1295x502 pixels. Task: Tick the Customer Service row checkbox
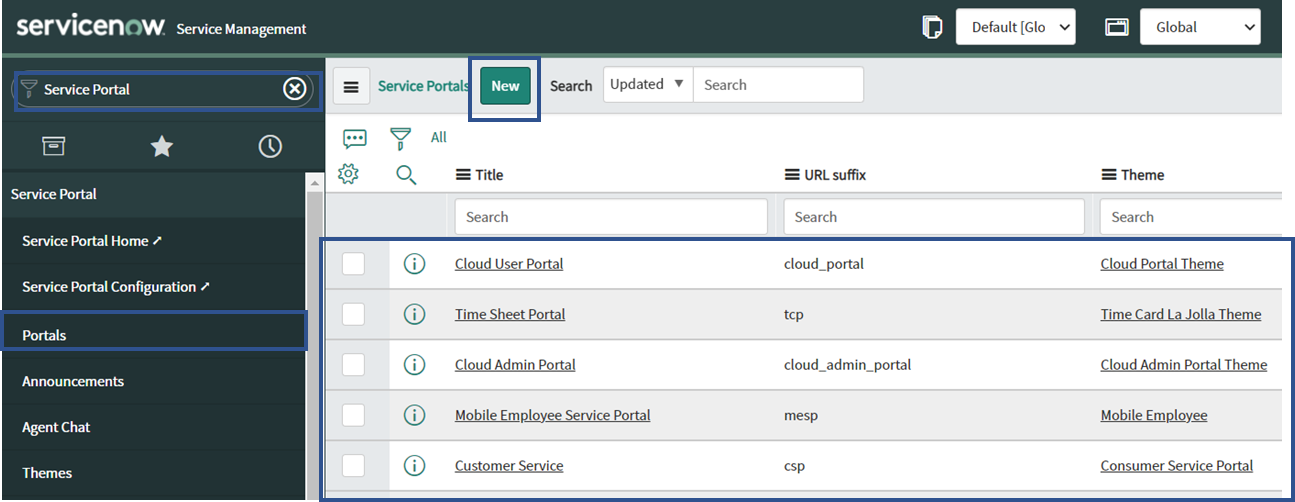point(353,465)
